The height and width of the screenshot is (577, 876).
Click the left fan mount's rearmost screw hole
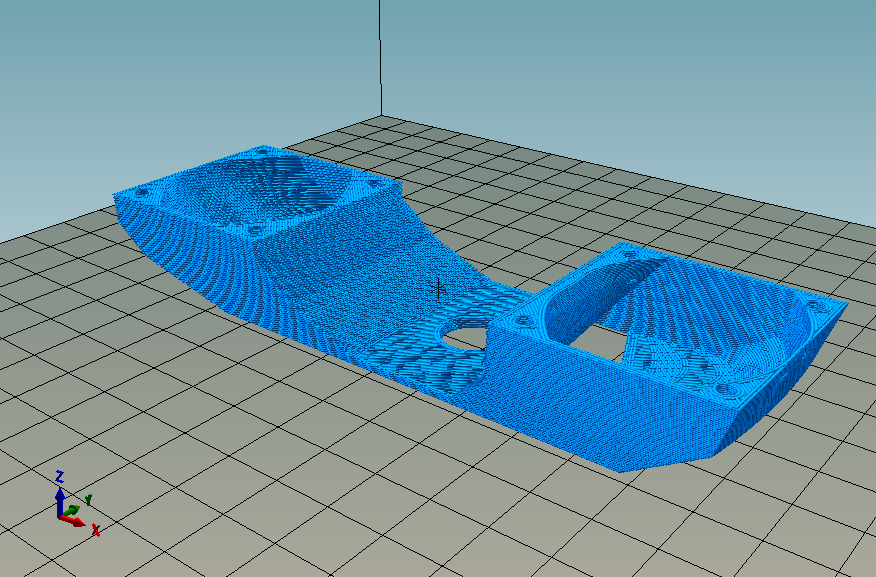point(264,152)
